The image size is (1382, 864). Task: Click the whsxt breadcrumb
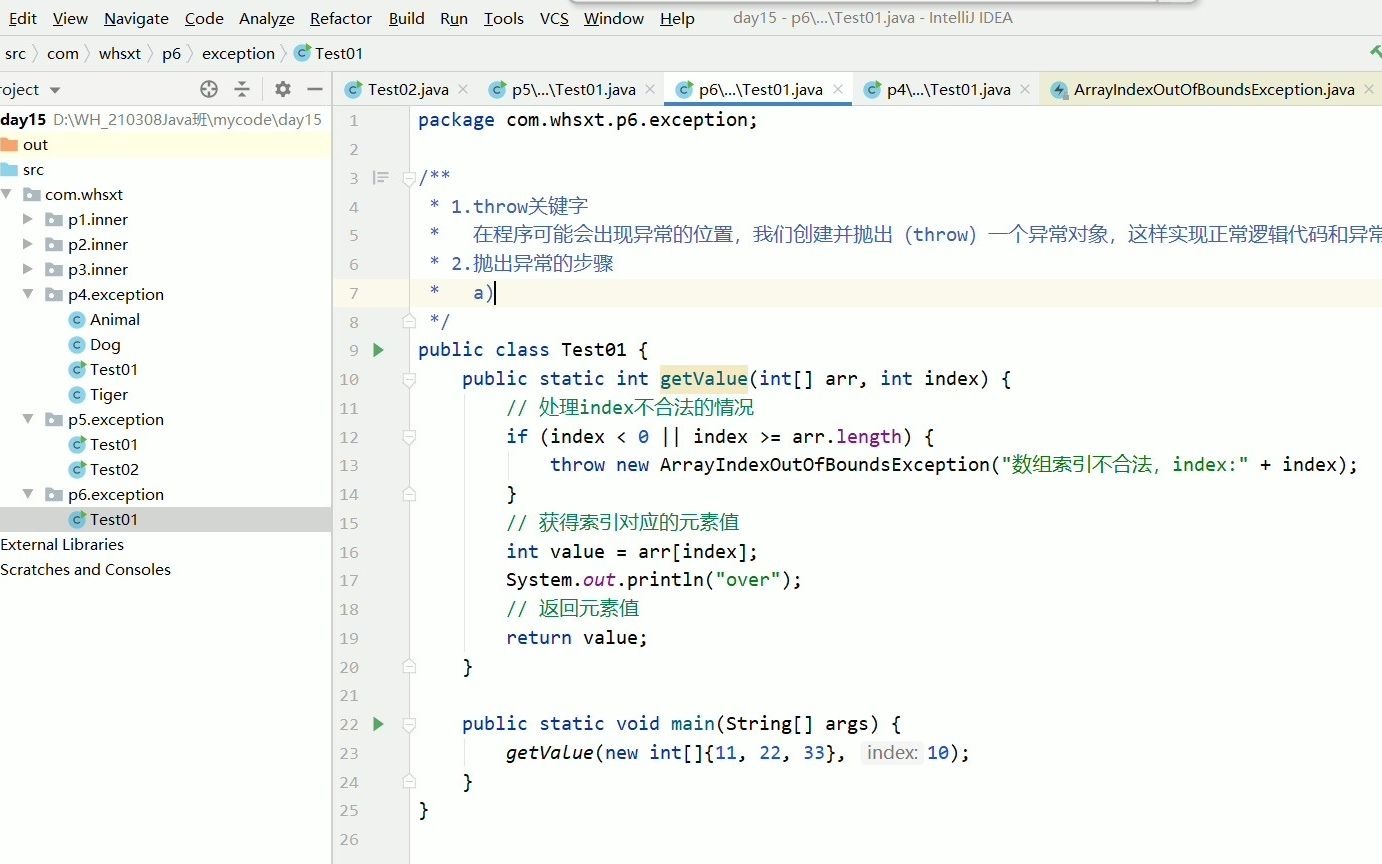click(120, 54)
